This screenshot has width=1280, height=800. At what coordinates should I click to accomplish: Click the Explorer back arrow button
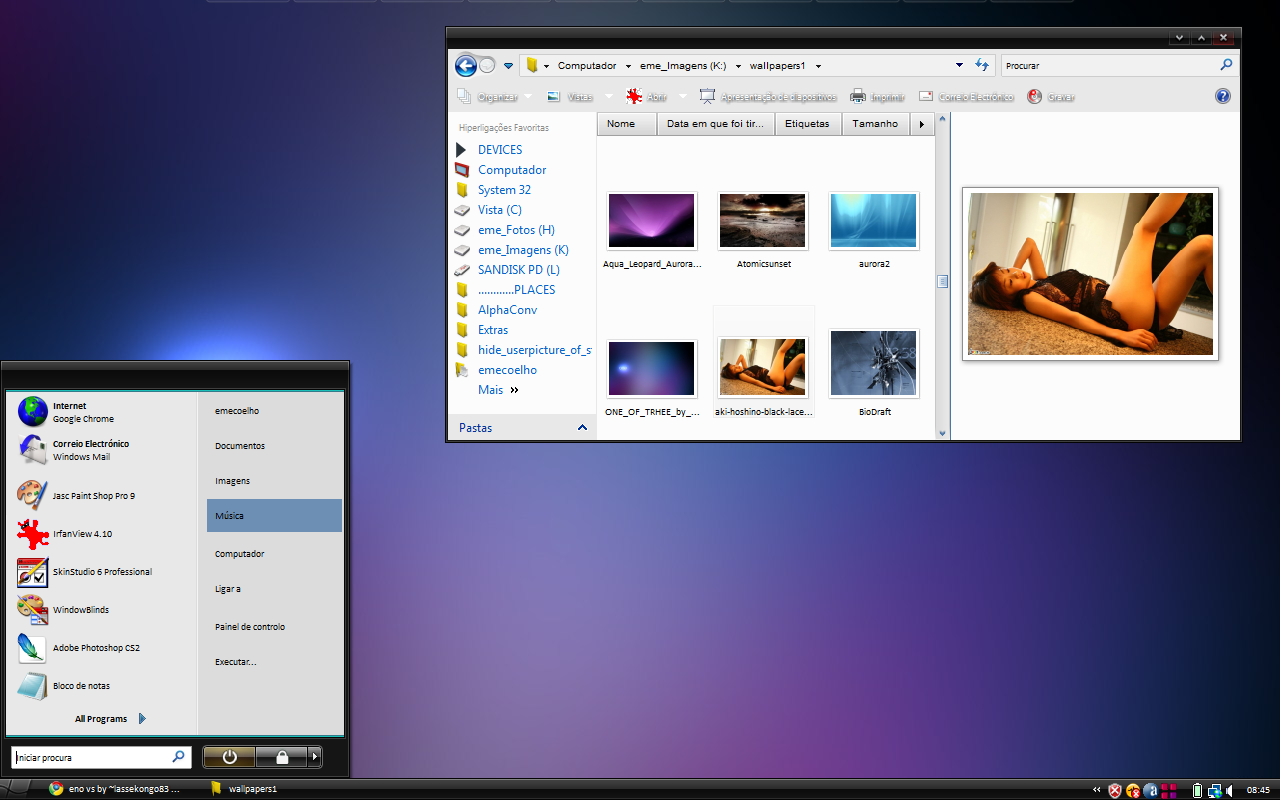(x=465, y=66)
